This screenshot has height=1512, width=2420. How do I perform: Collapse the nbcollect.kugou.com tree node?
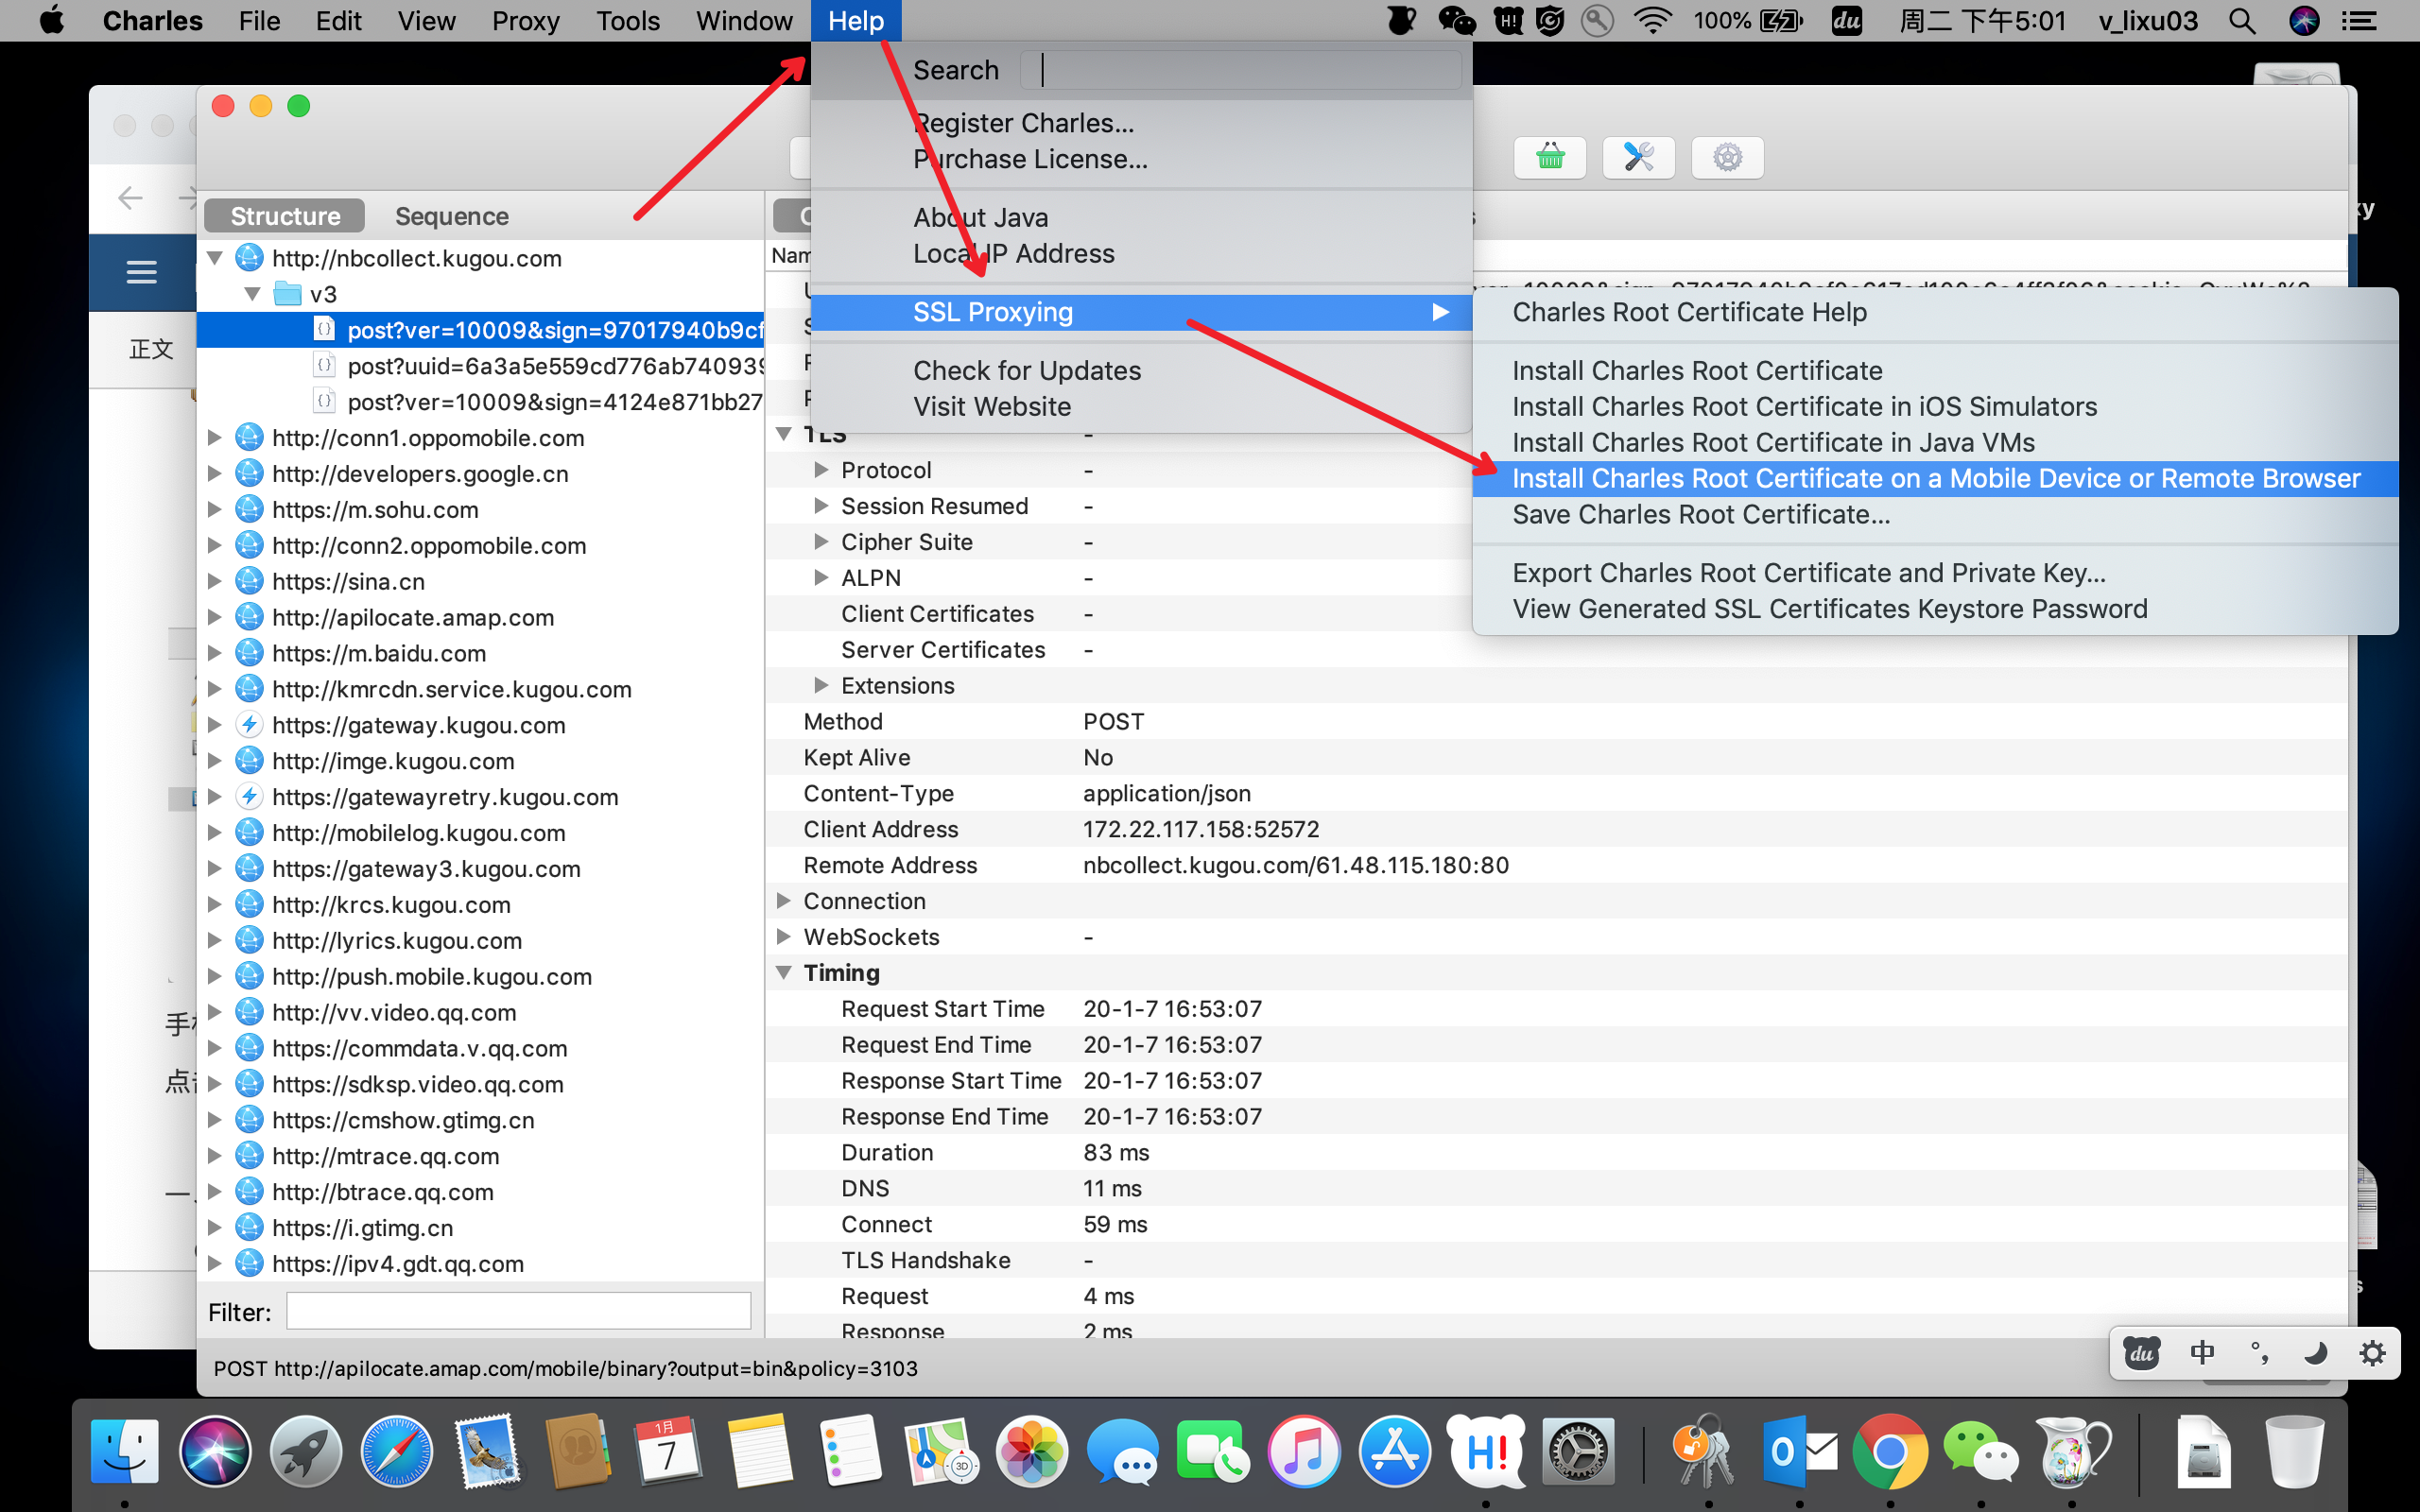[x=215, y=258]
